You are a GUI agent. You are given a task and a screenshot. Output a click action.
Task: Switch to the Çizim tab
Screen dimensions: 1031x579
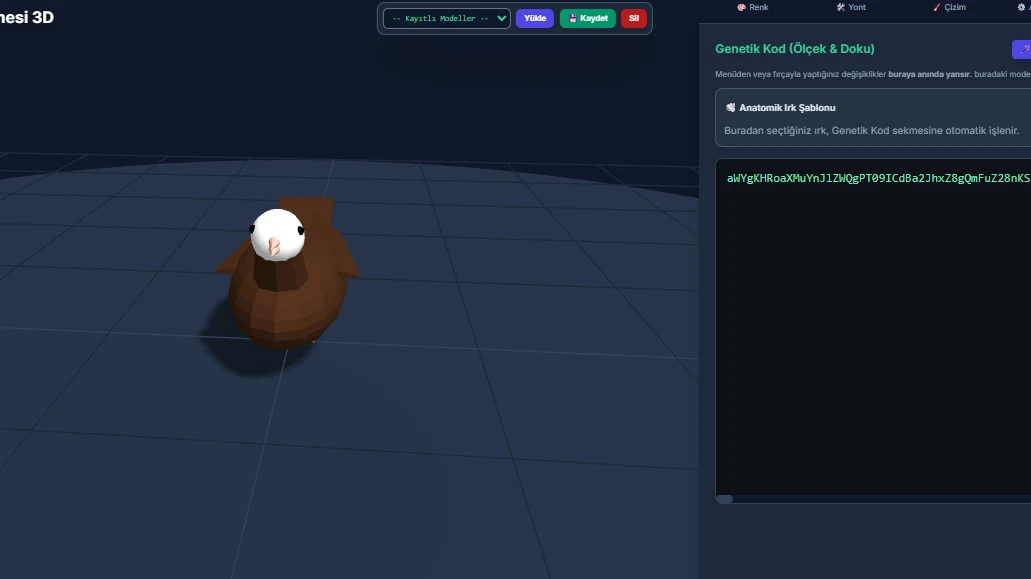coord(949,7)
